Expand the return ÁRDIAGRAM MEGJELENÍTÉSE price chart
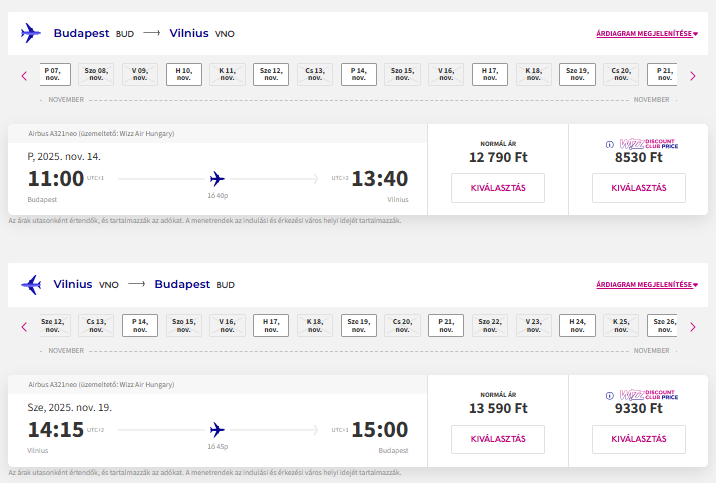 (x=647, y=284)
